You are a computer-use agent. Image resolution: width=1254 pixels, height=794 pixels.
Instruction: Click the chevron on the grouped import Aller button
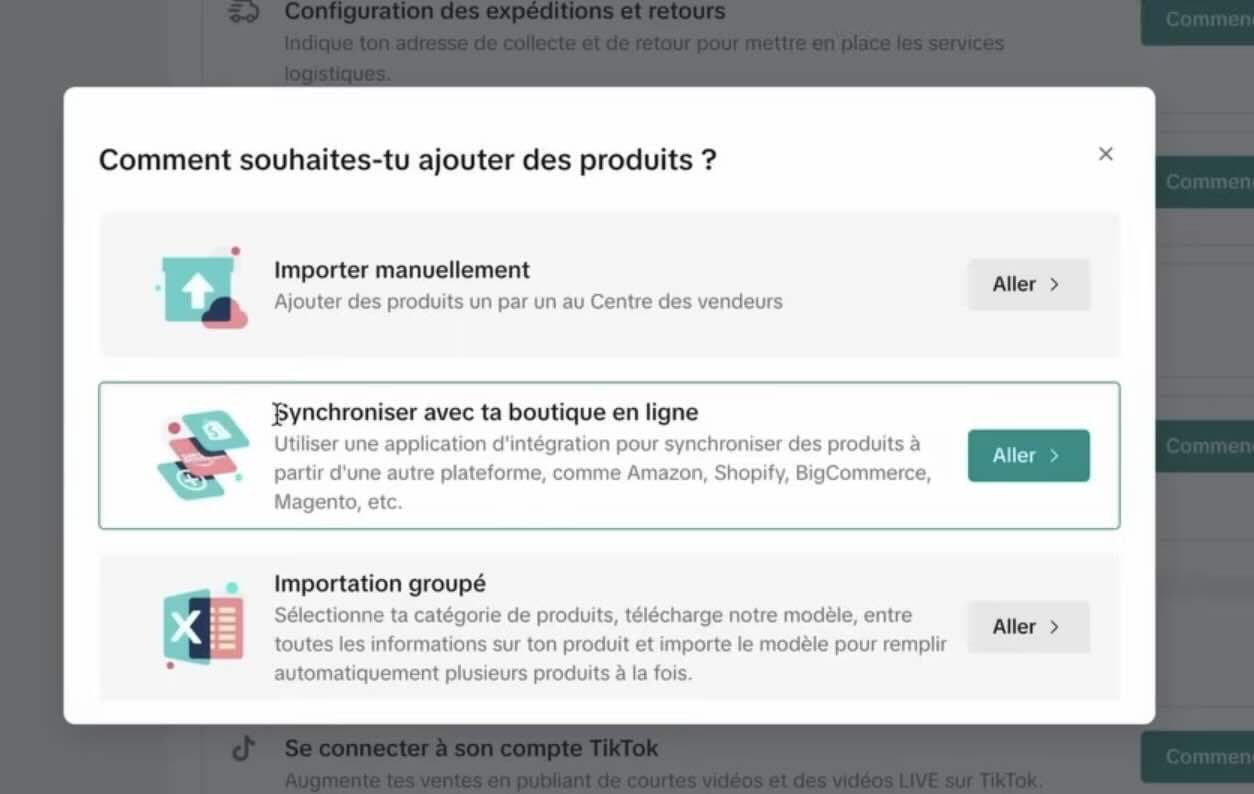pyautogui.click(x=1054, y=627)
